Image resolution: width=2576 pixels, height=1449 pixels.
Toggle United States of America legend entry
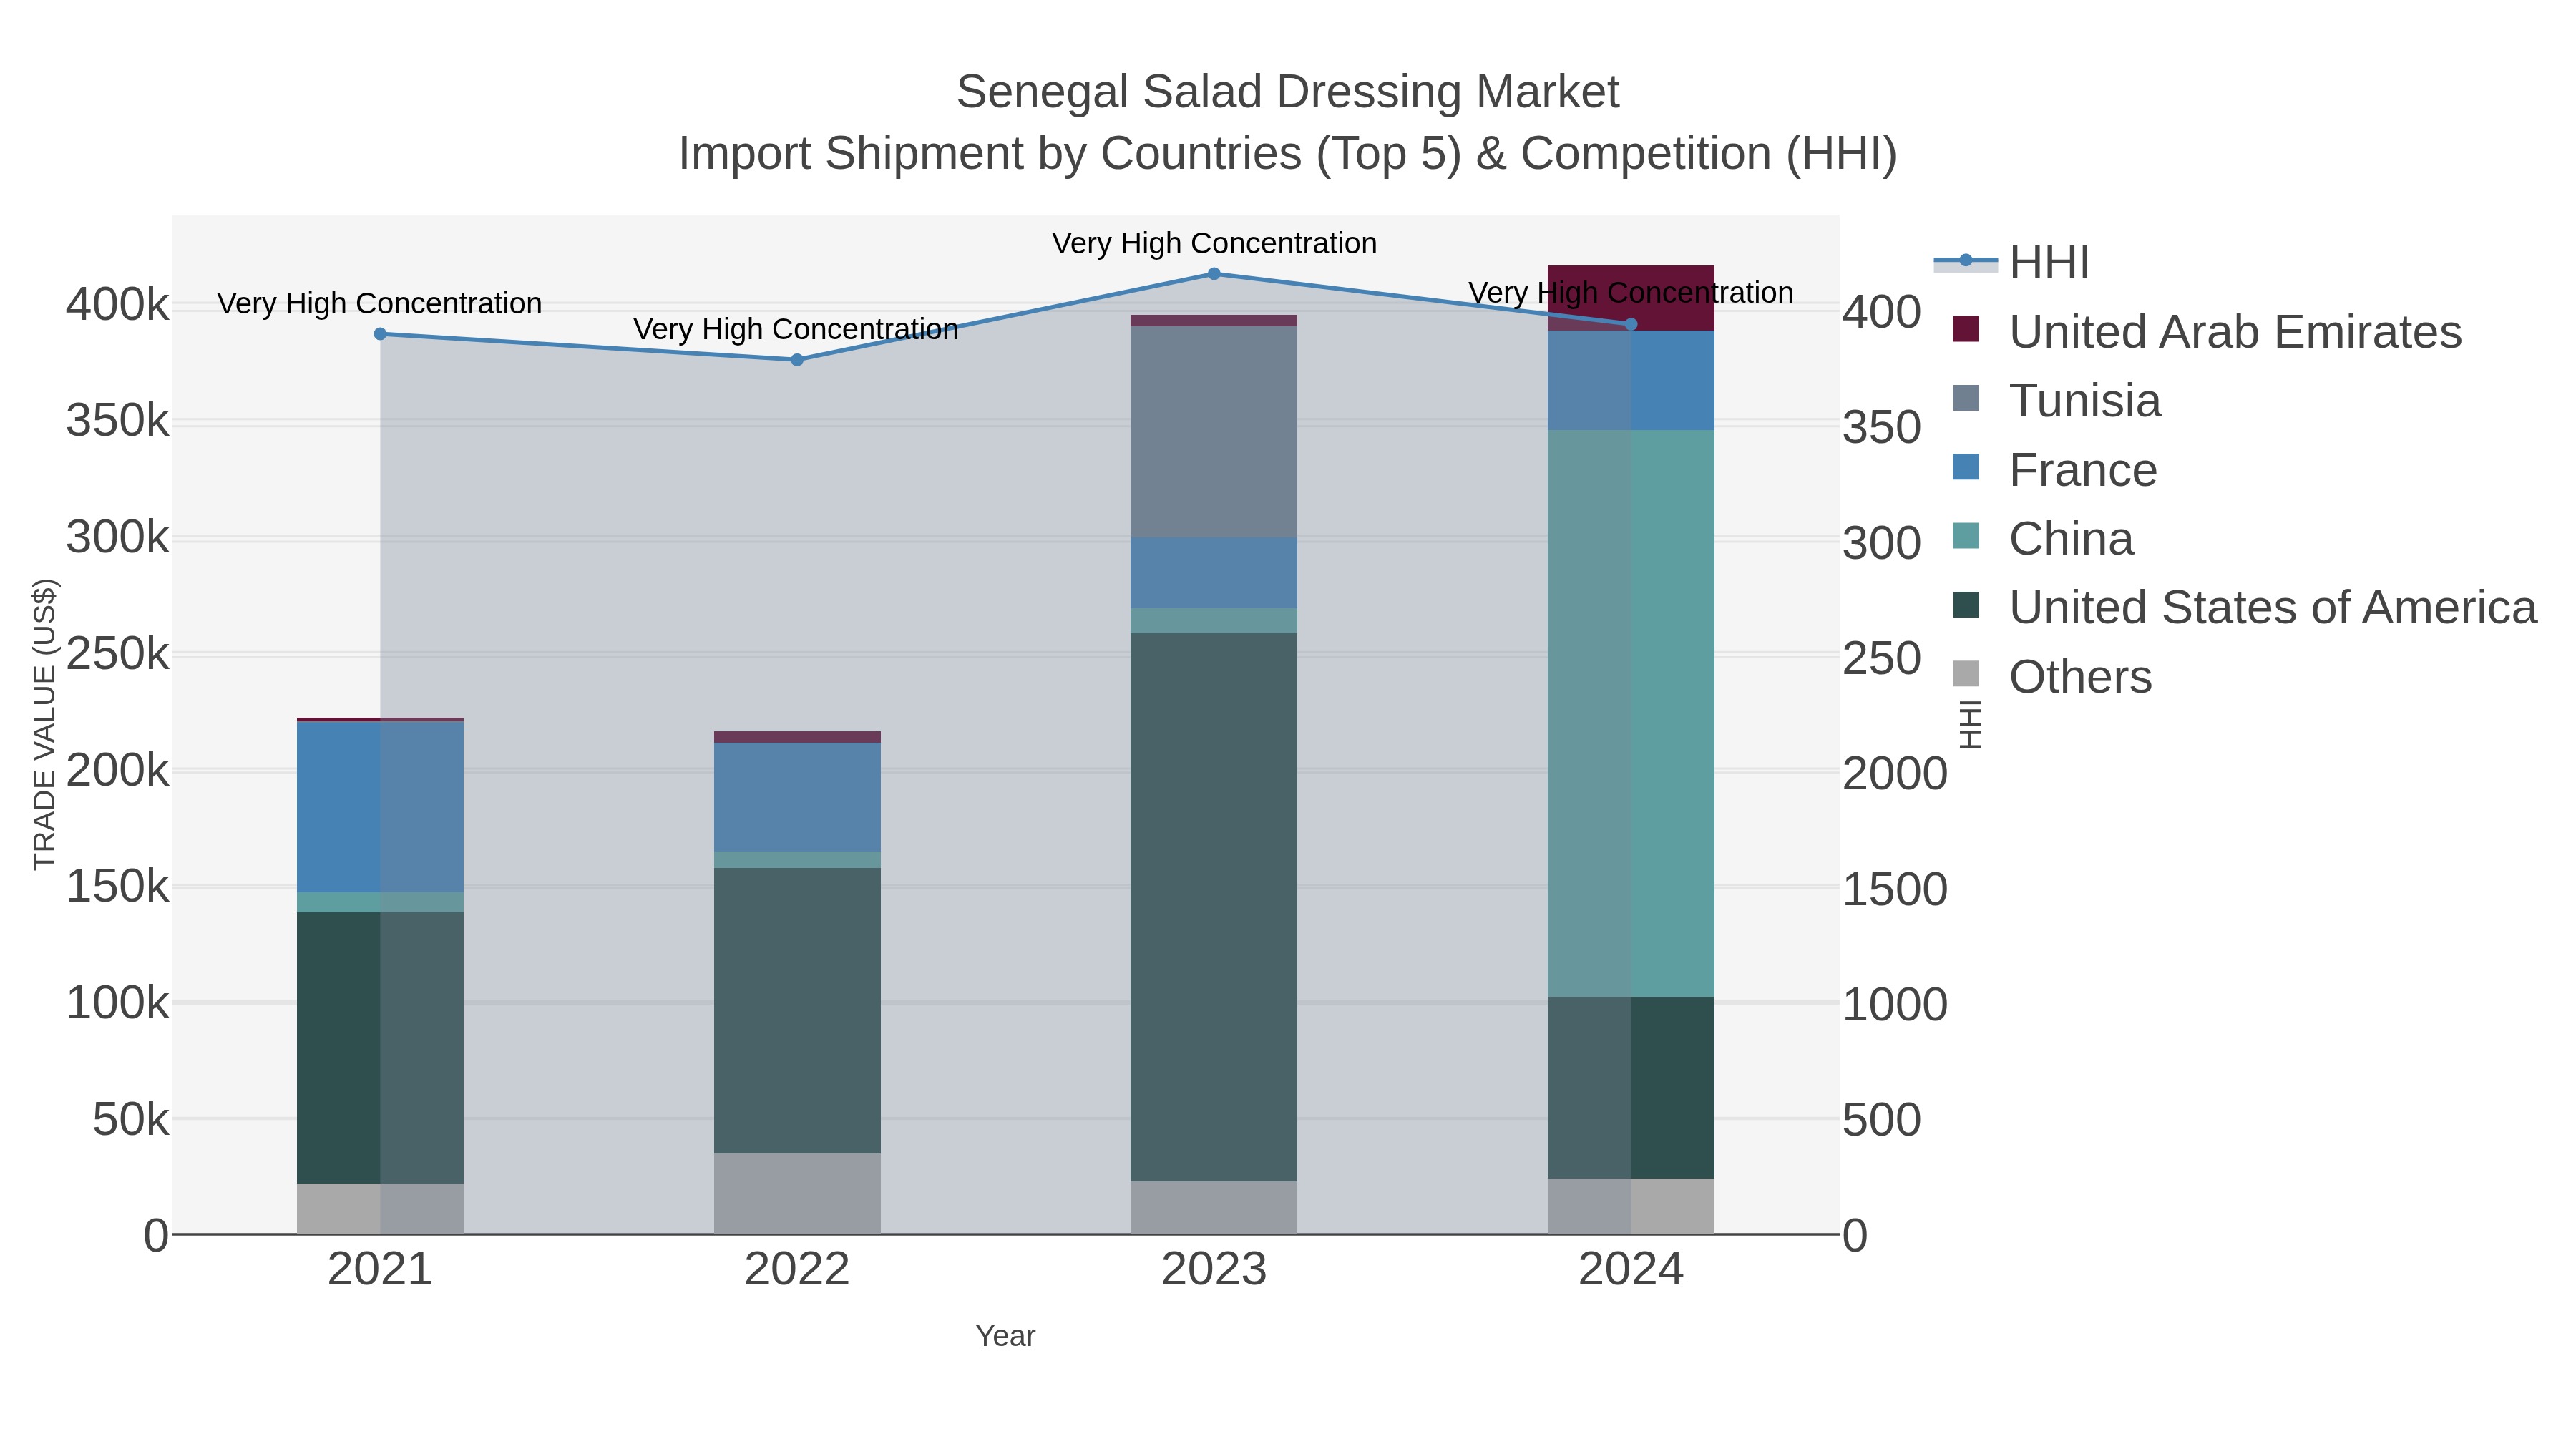(x=2244, y=607)
